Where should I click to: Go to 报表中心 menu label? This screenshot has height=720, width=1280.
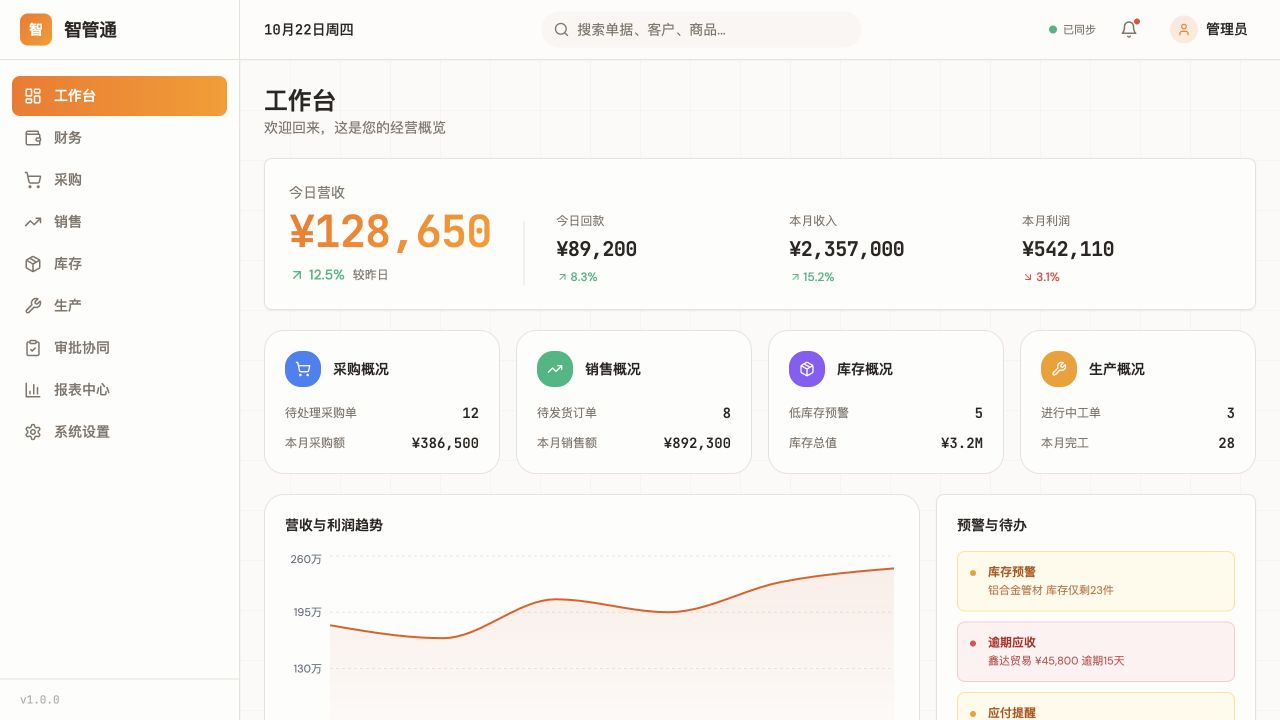[82, 390]
